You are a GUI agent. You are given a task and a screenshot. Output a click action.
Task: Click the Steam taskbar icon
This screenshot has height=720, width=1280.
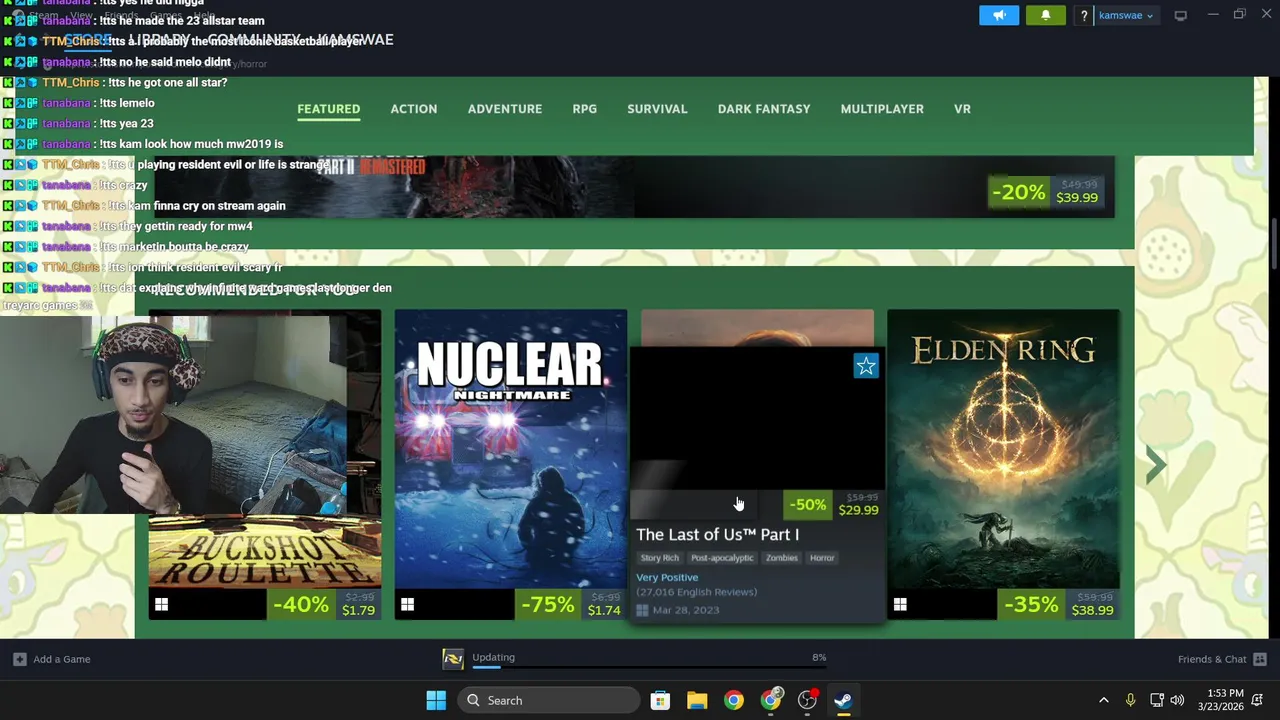tap(843, 700)
